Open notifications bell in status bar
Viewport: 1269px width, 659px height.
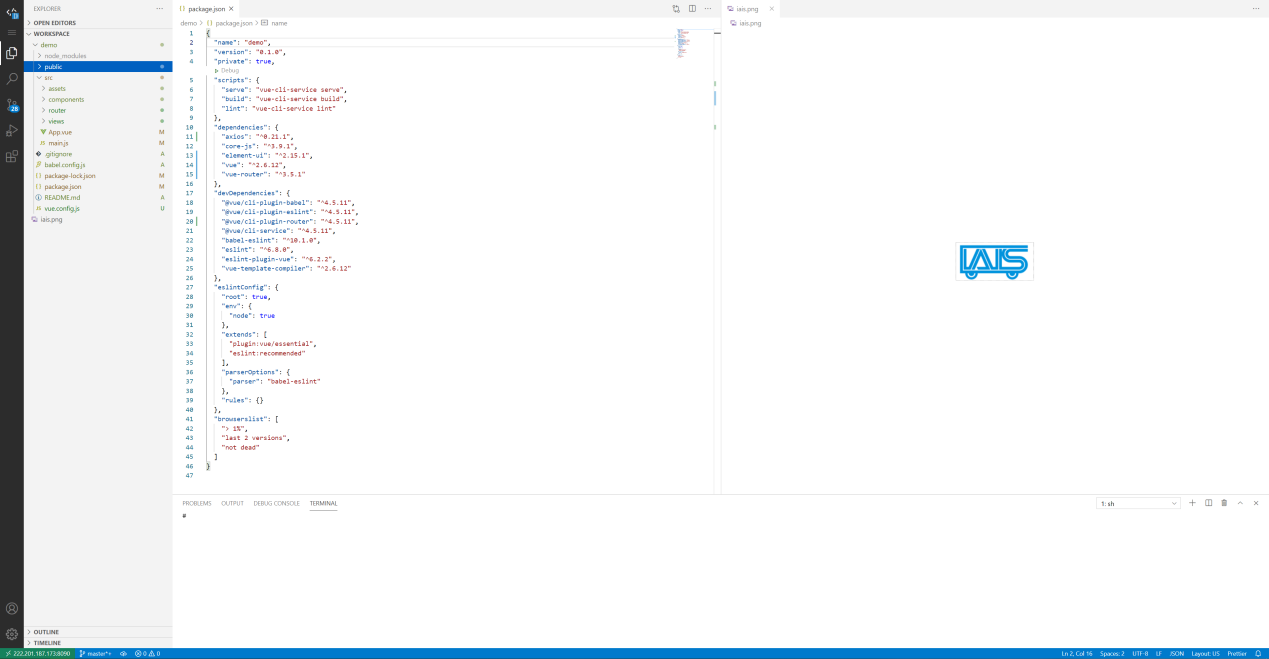(1258, 653)
